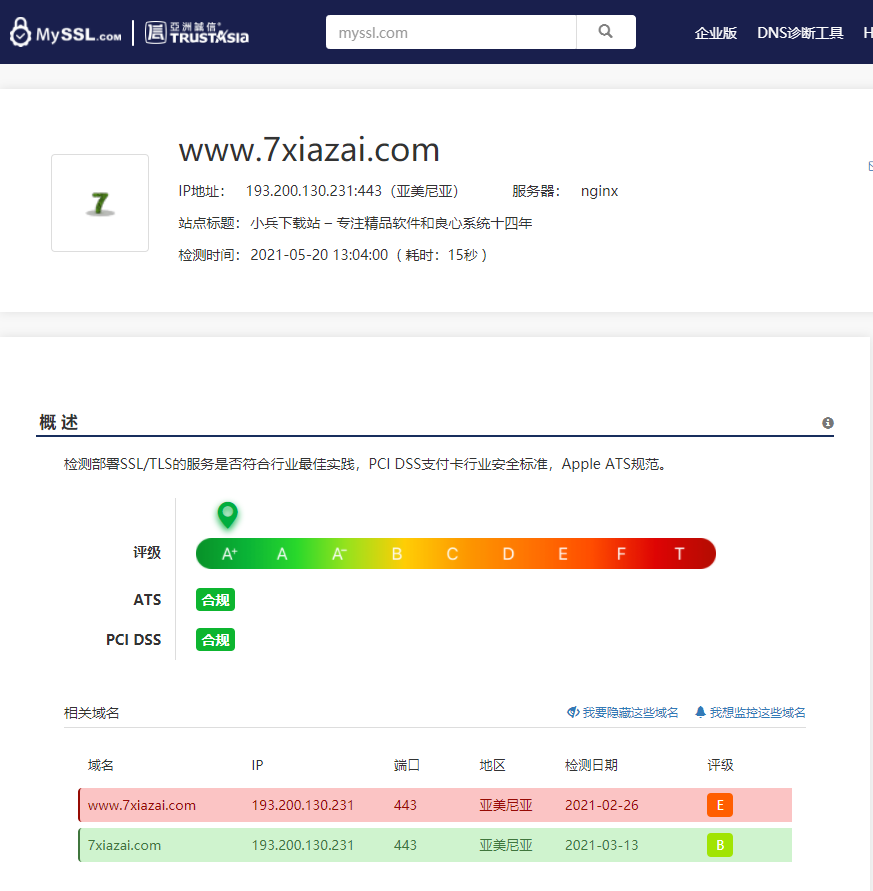This screenshot has width=873, height=891.
Task: Click the orange E rating badge
Action: click(719, 805)
